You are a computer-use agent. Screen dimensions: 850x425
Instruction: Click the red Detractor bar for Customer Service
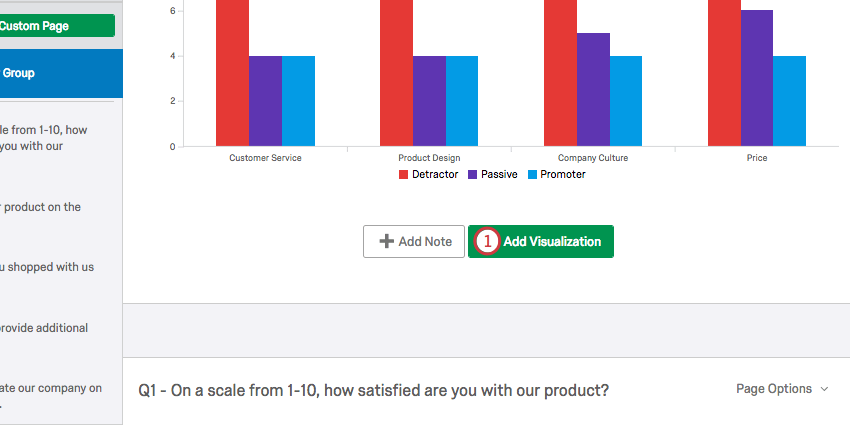pyautogui.click(x=233, y=73)
